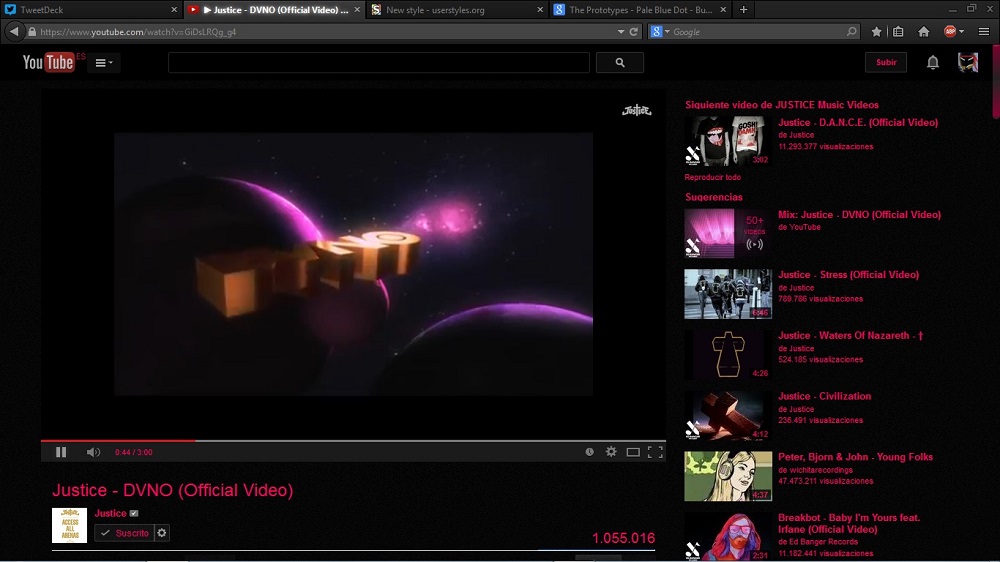Click Reproducir todo link
1000x562 pixels.
coord(712,177)
